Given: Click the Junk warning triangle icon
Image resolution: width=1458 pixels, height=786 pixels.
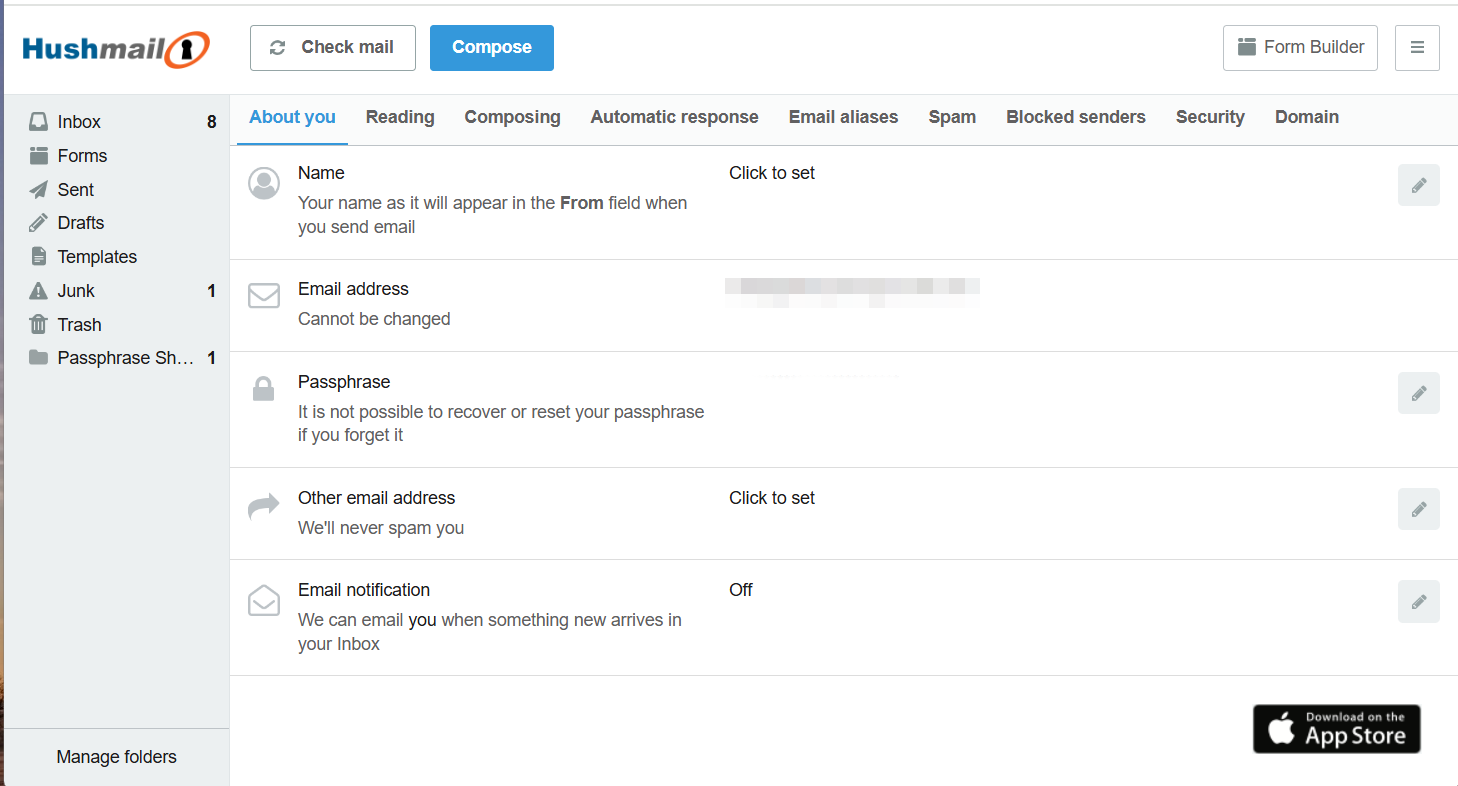Looking at the screenshot, I should point(38,291).
